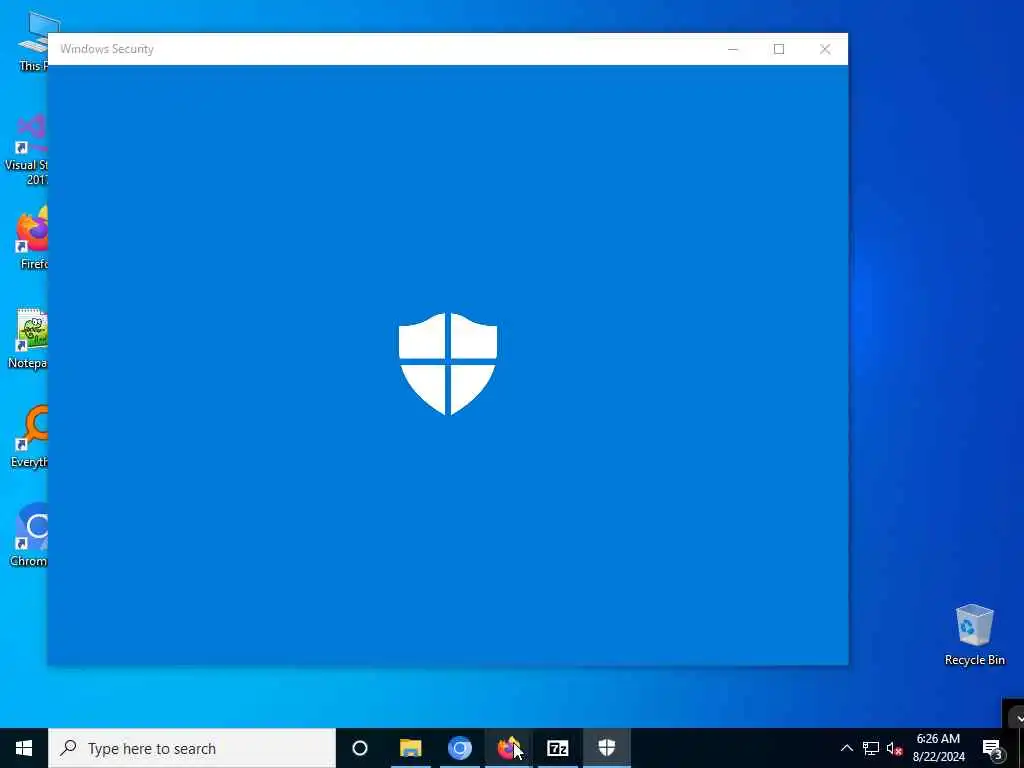1024x768 pixels.
Task: Click the Windows Security title bar text
Action: 106,49
